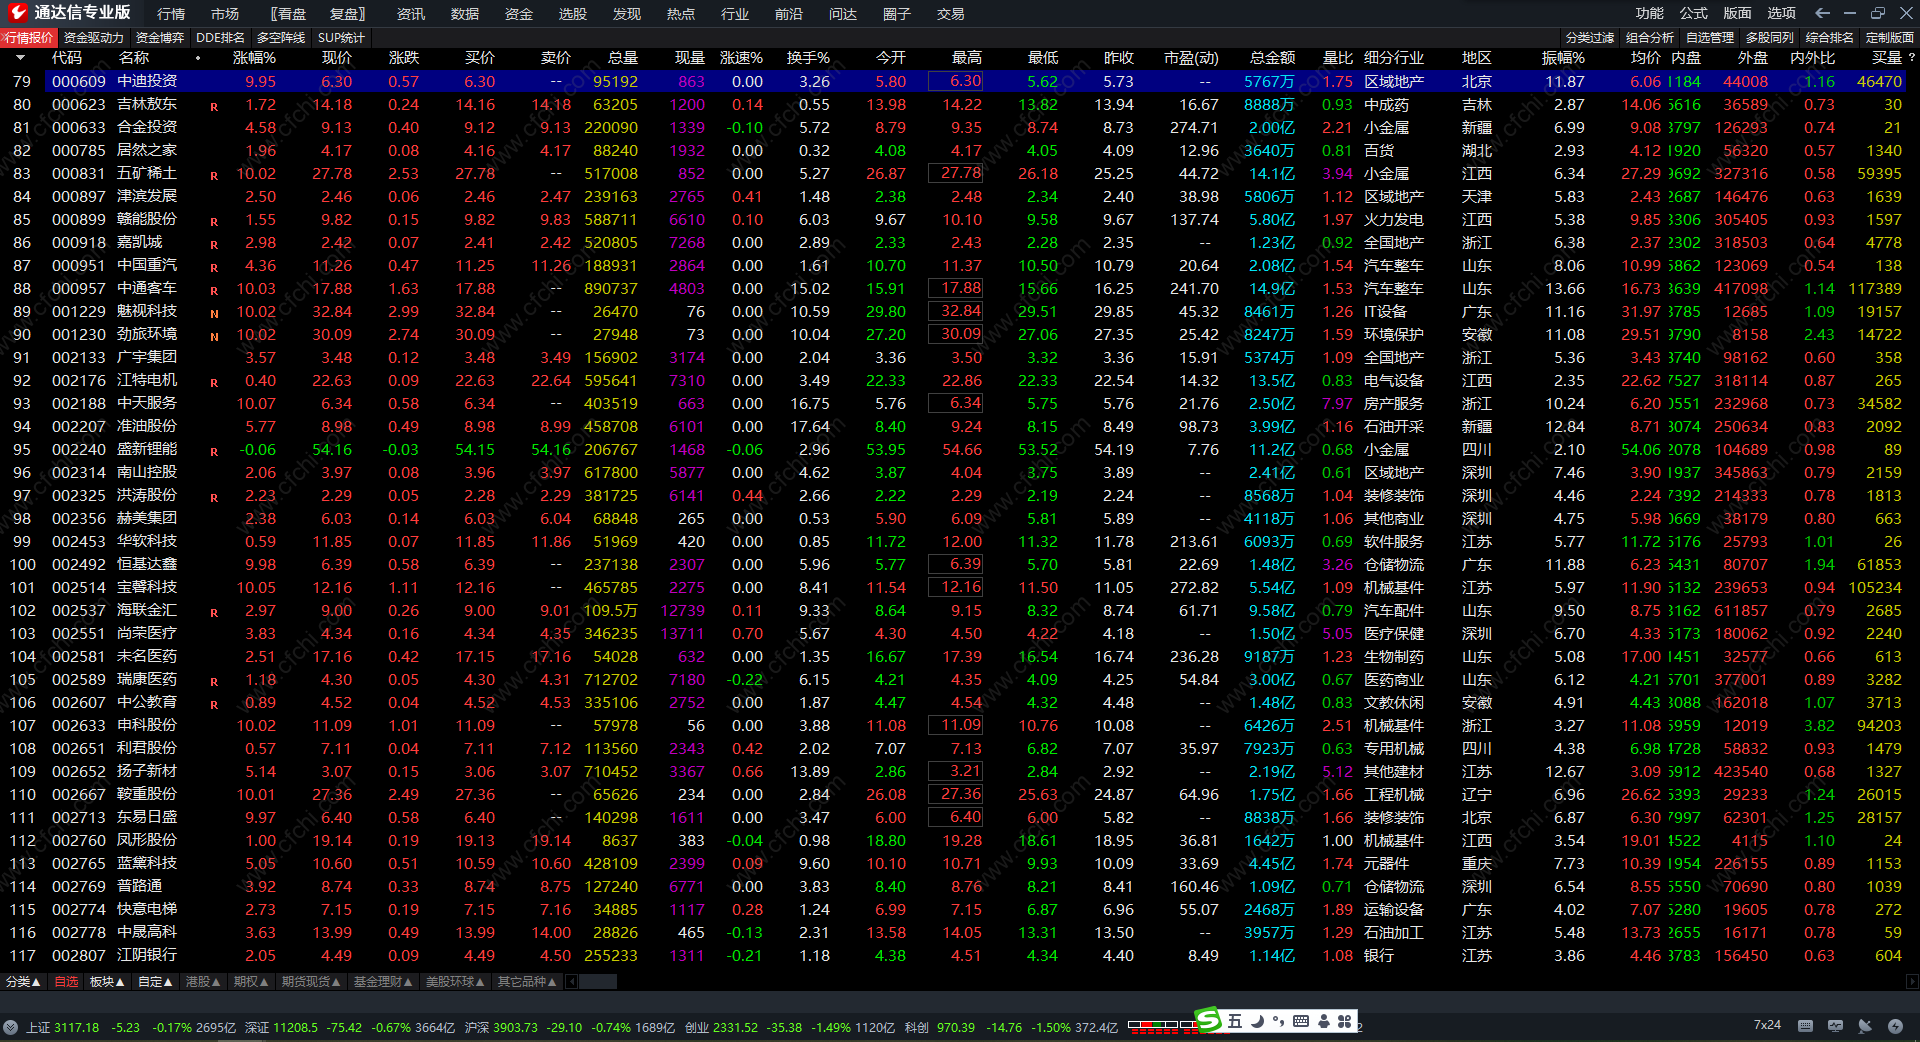Expand the 分类 category popup tab

coord(23,982)
